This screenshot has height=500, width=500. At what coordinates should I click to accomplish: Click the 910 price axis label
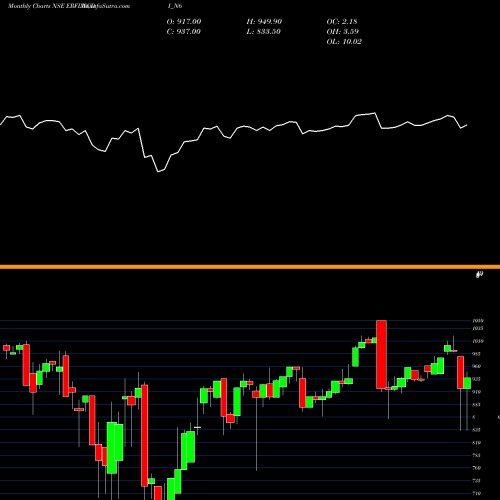tap(477, 392)
